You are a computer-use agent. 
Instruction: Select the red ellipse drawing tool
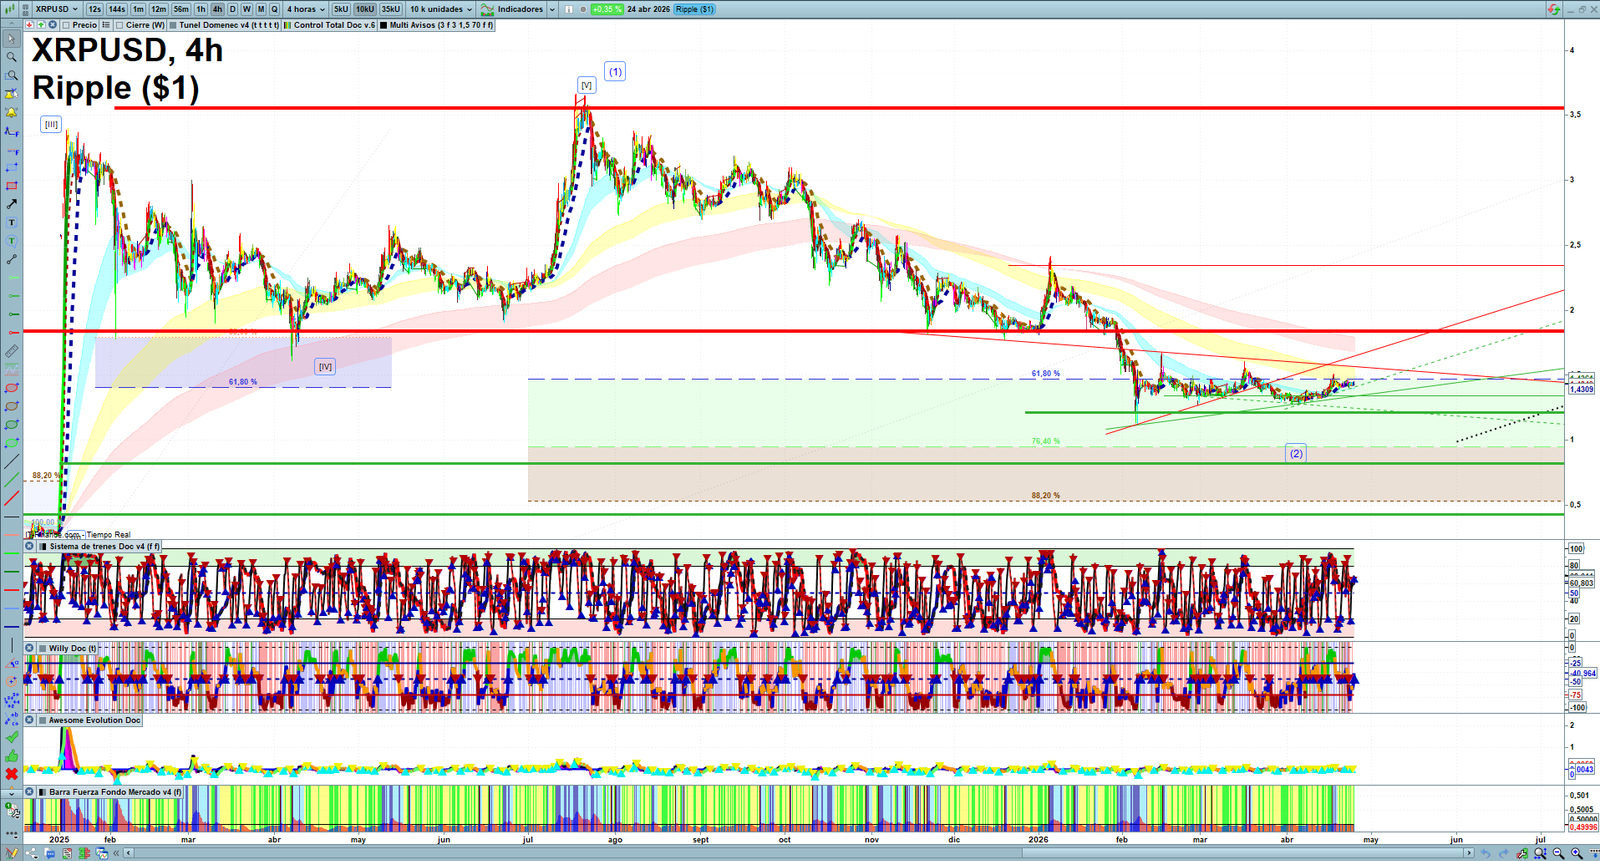pyautogui.click(x=12, y=388)
